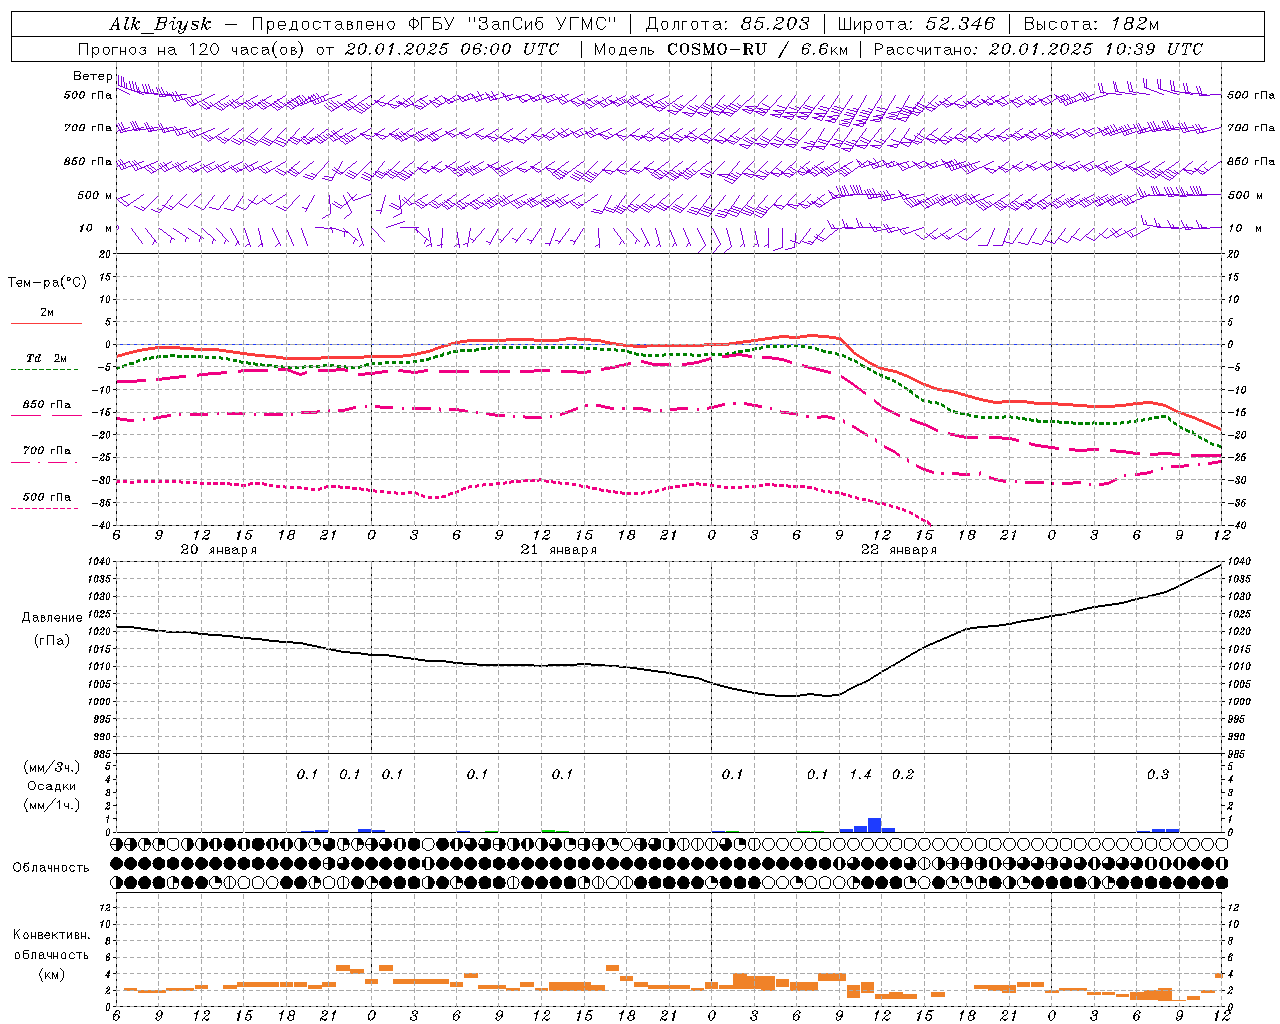
Task: Click the pink dotted sample under 500 гПа legend
Action: click(45, 509)
